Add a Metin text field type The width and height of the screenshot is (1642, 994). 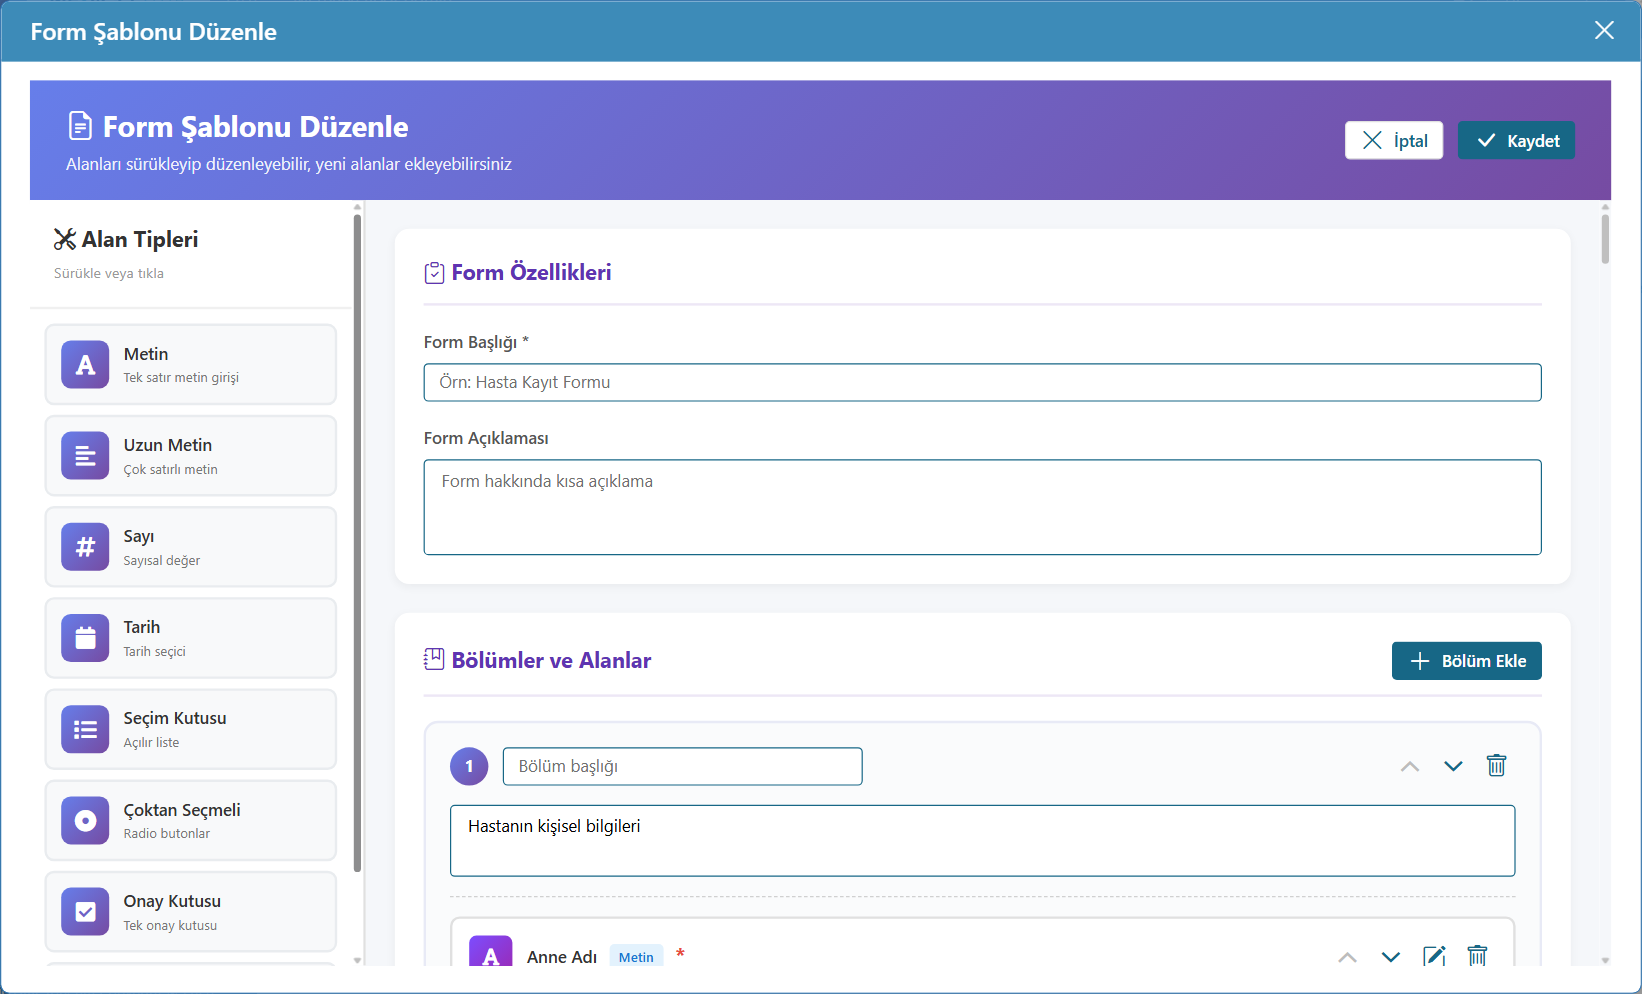click(190, 364)
